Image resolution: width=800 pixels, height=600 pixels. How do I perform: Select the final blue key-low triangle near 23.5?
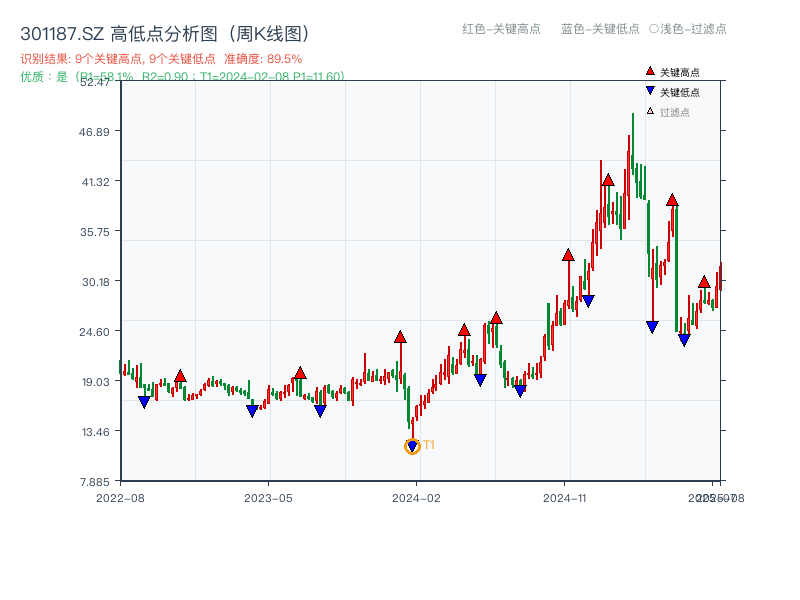tap(685, 340)
